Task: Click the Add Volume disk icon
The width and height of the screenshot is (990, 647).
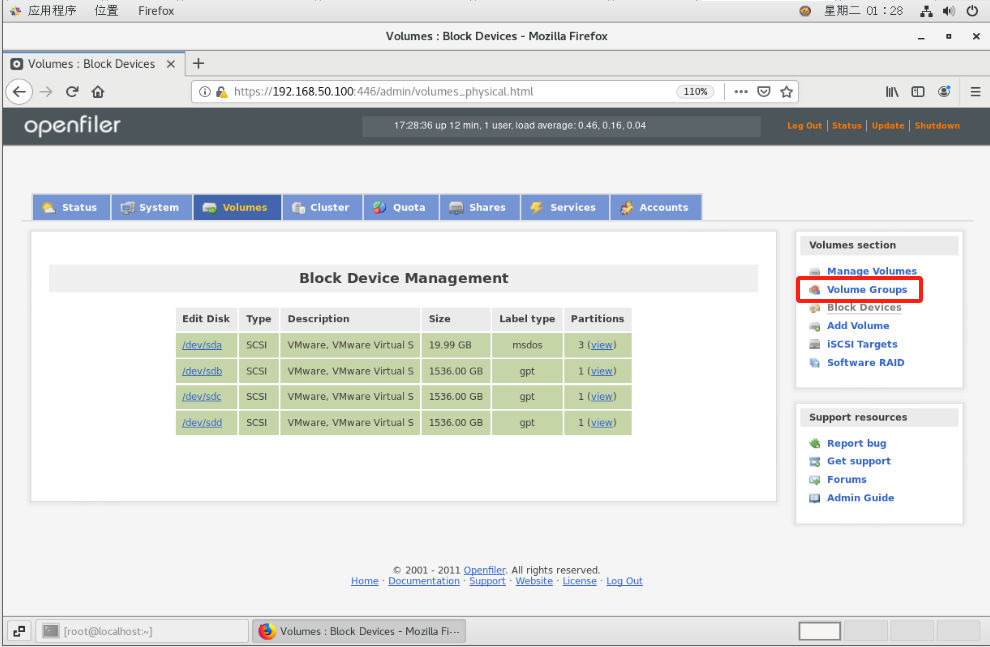Action: click(x=814, y=326)
